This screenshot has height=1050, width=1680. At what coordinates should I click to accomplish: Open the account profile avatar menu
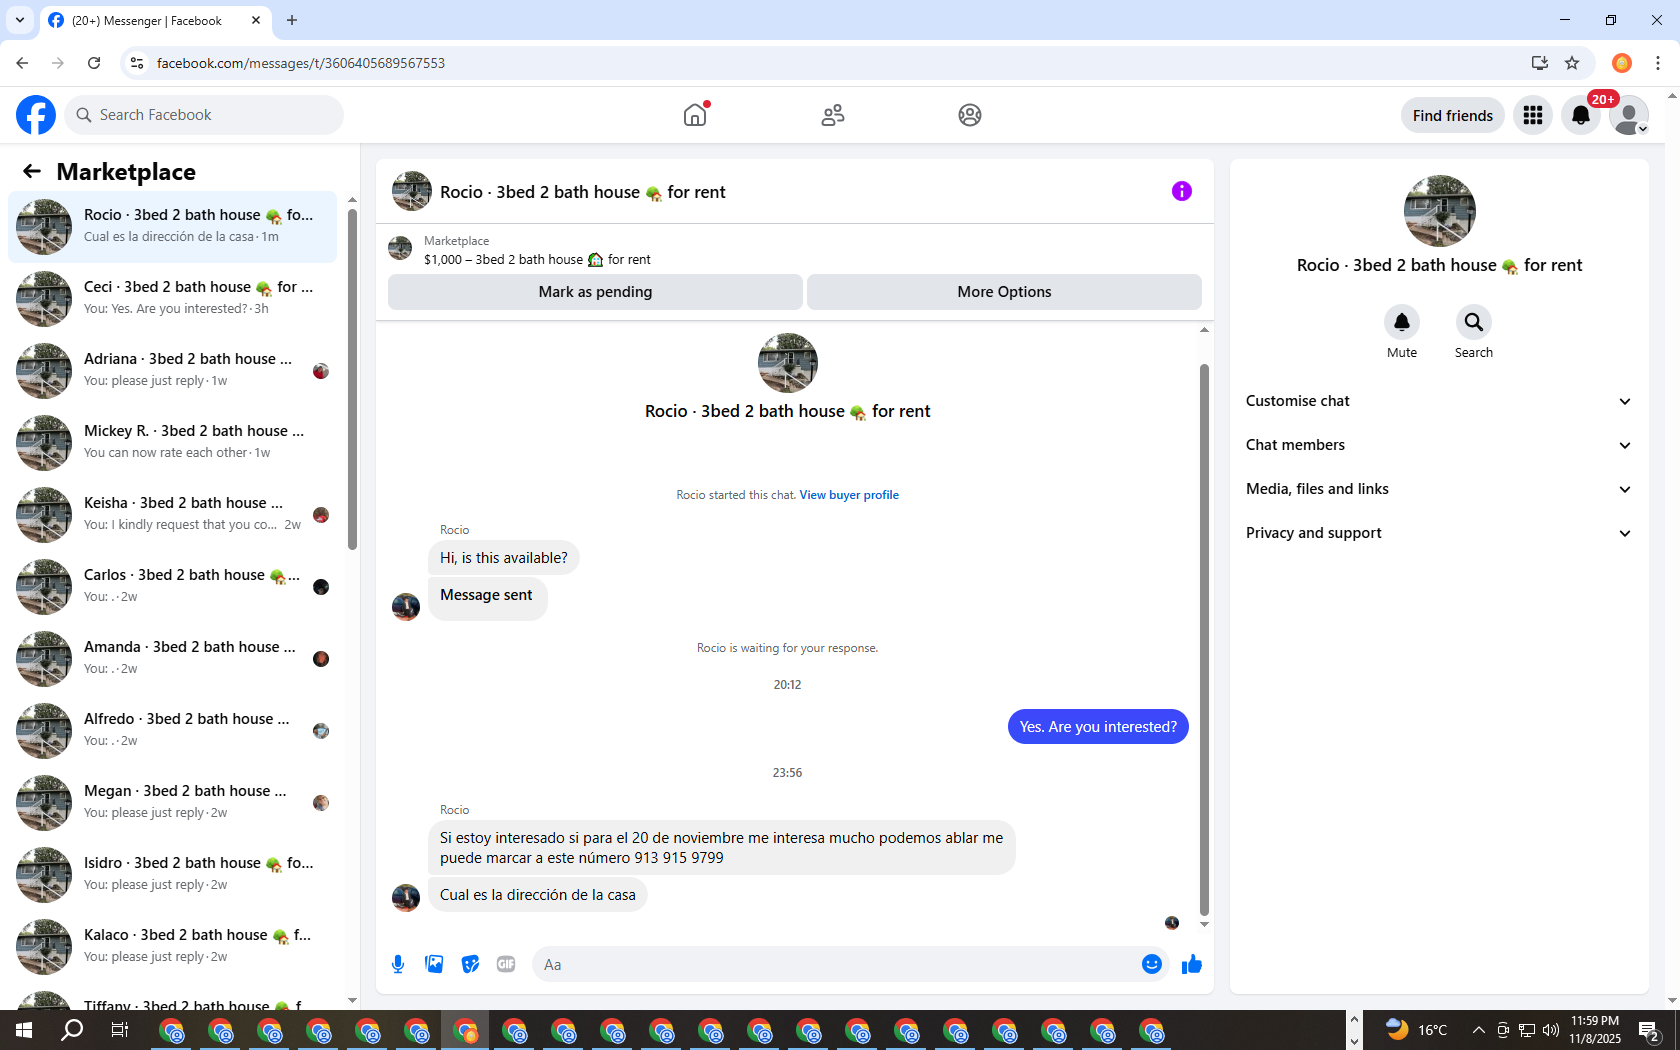[1629, 115]
